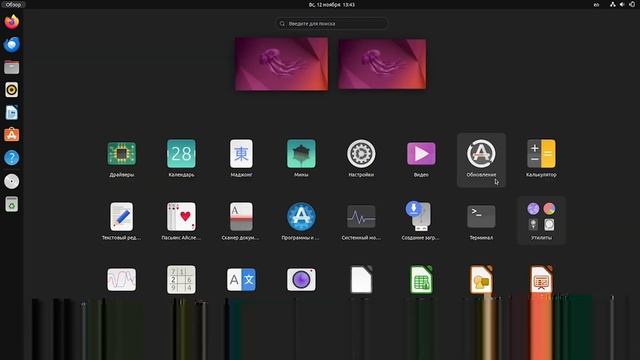Open the Language Support icon
Viewport: 640px width, 360px height.
(241, 280)
